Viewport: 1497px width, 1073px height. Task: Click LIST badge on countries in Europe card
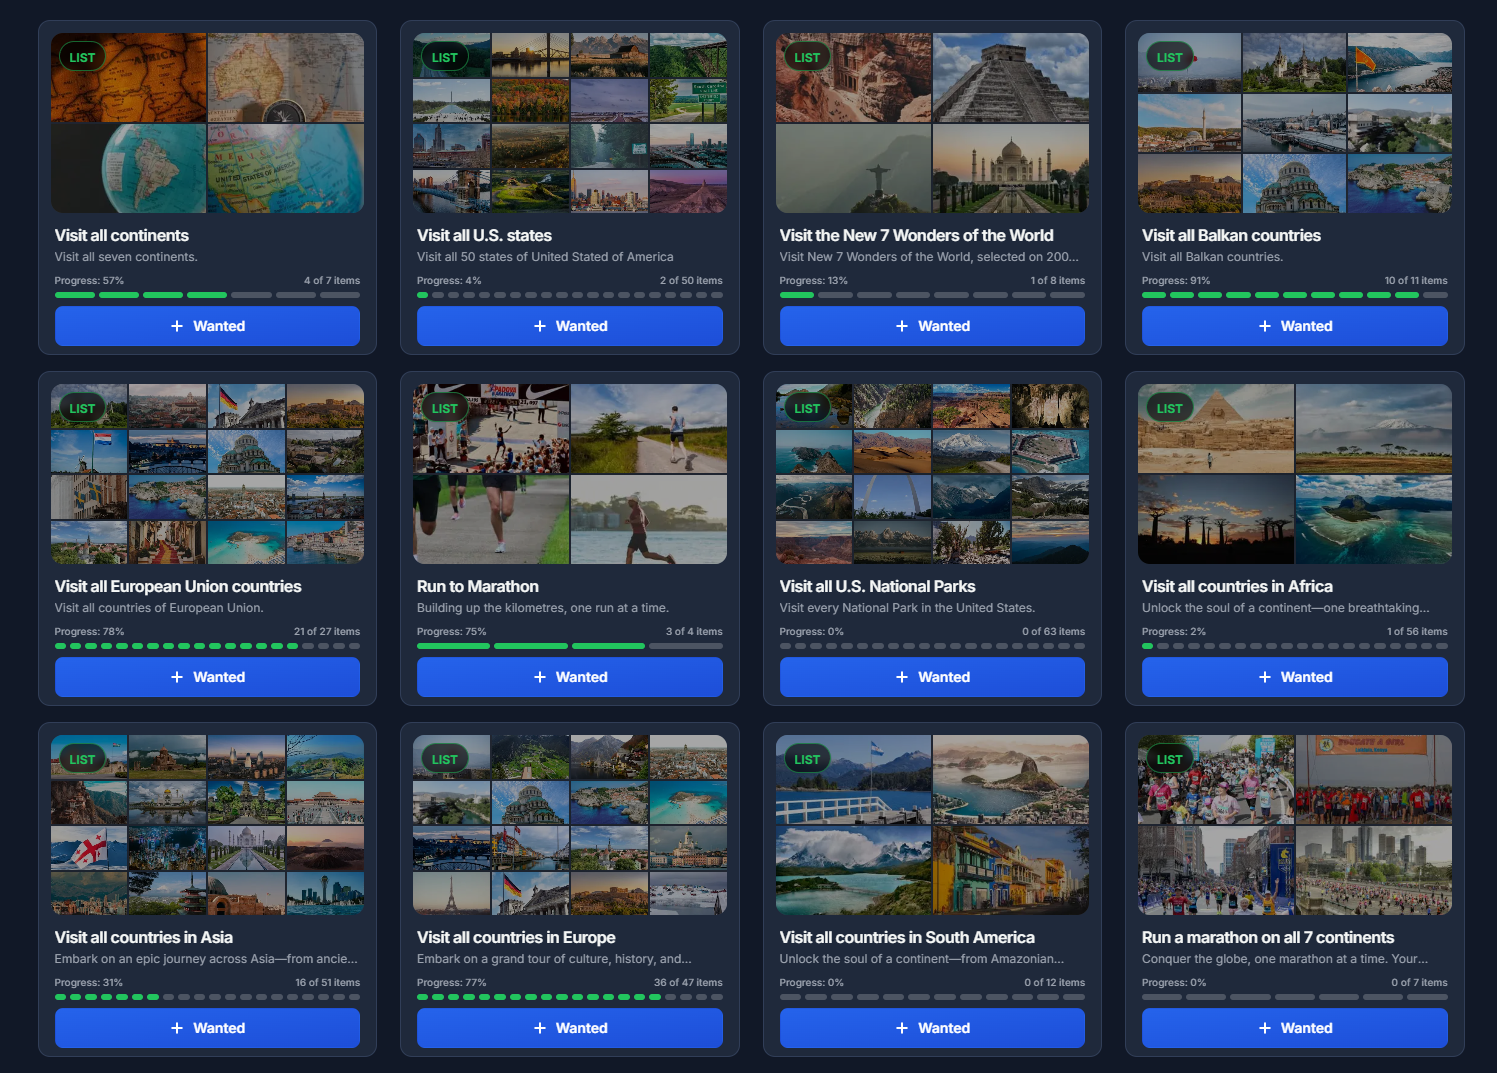444,759
